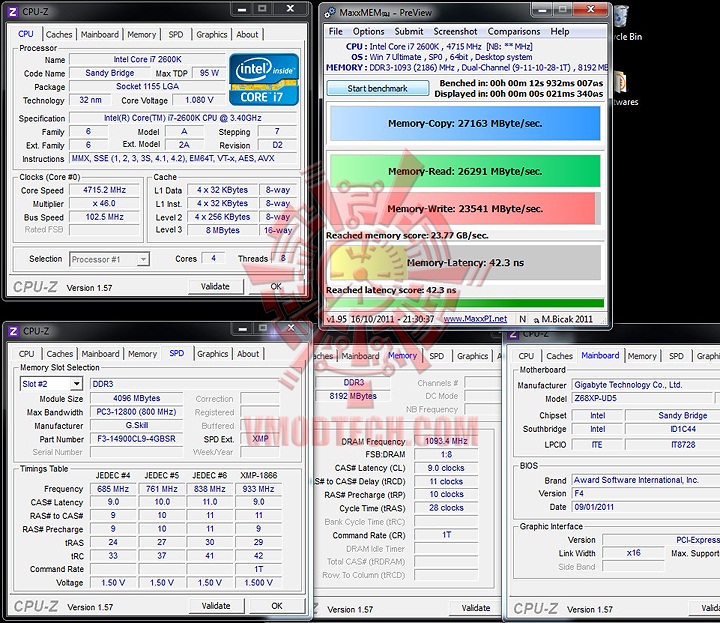Switch to CPU tab in SPD window

pos(26,354)
